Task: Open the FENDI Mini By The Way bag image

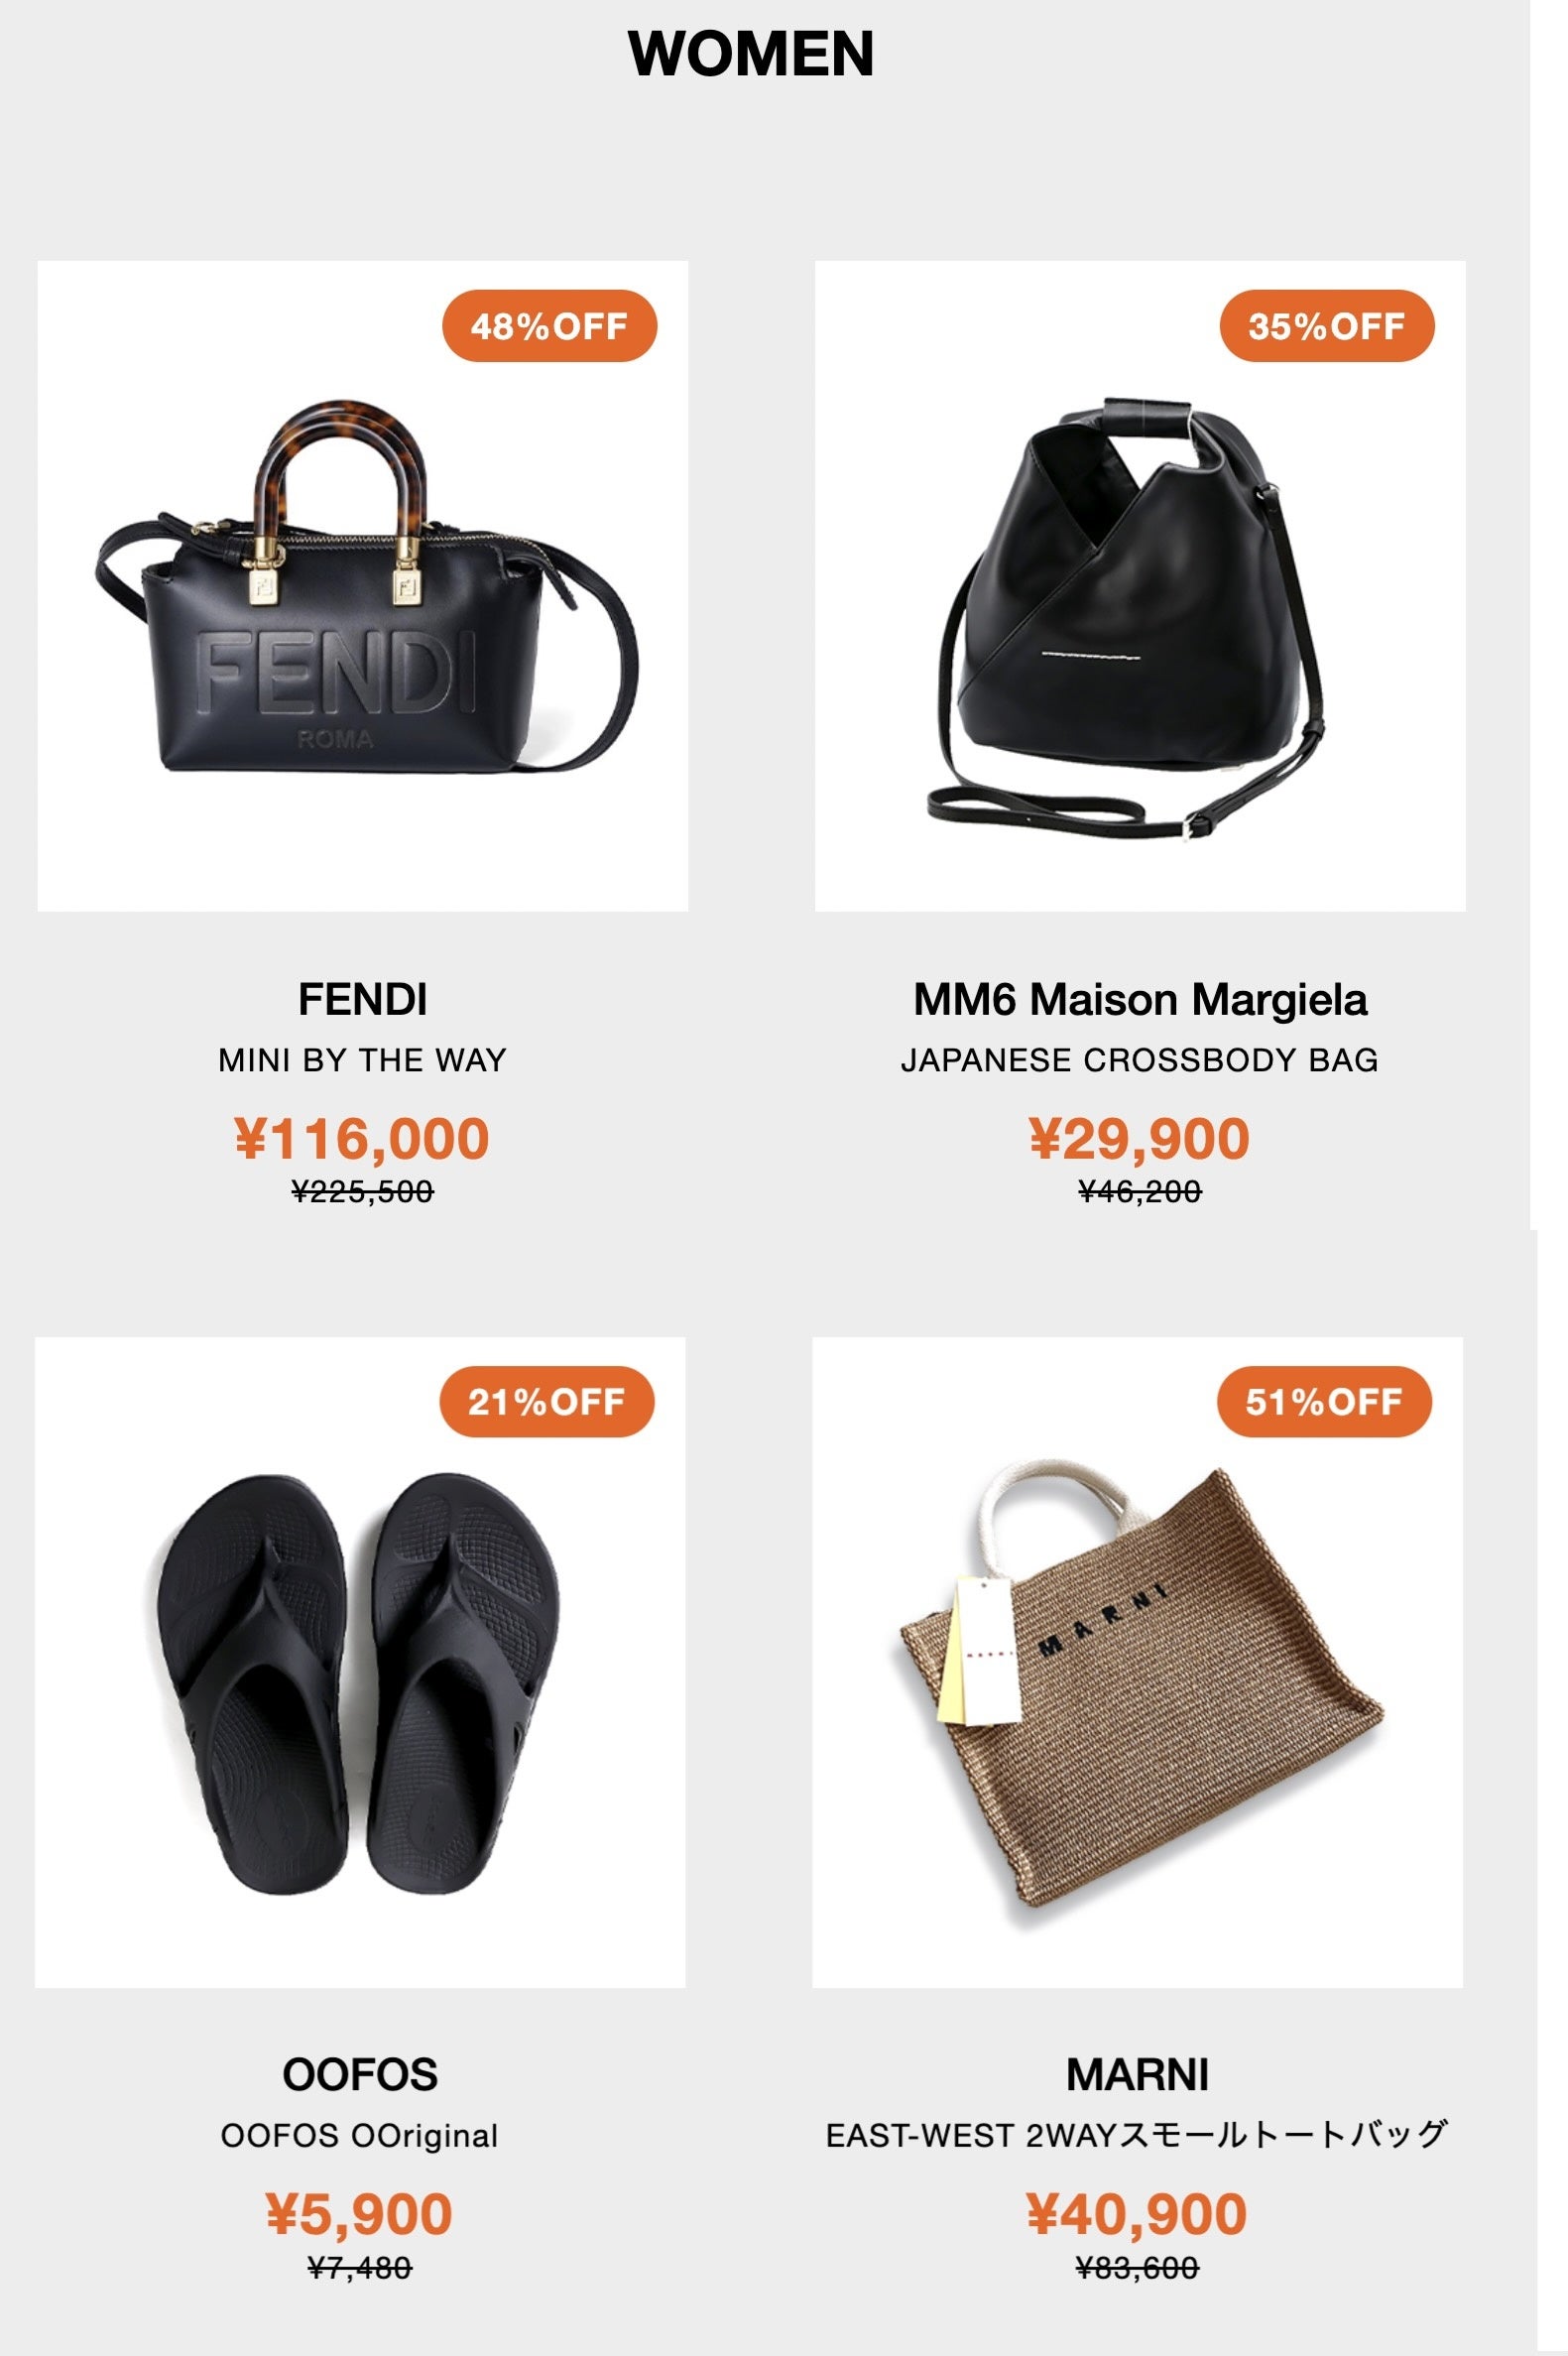Action: tap(362, 586)
